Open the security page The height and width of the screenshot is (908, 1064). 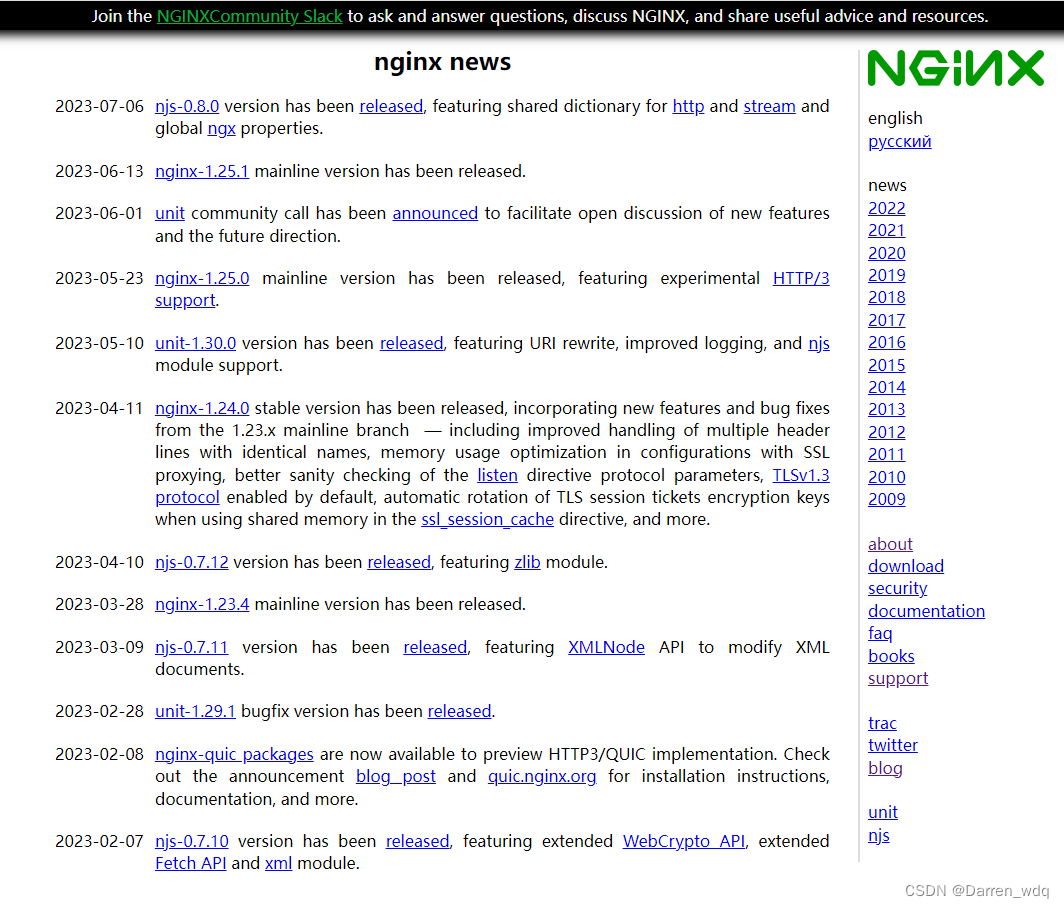[897, 590]
